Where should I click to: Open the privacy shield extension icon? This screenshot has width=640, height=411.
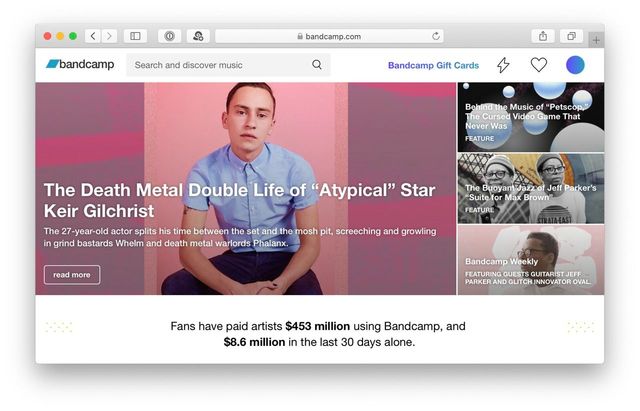click(x=169, y=36)
